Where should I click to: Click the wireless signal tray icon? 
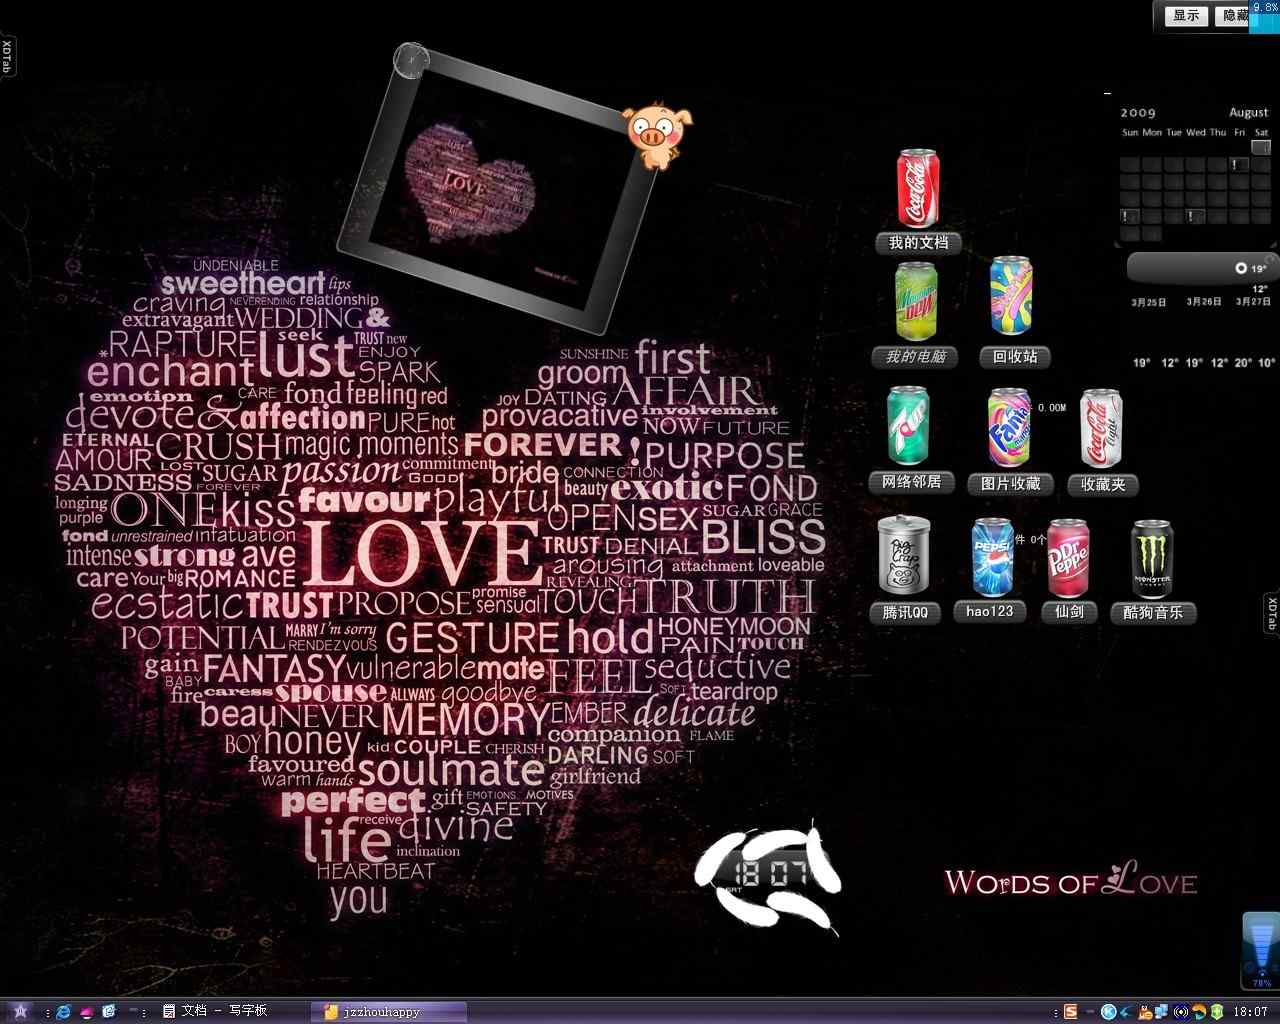click(1181, 1012)
